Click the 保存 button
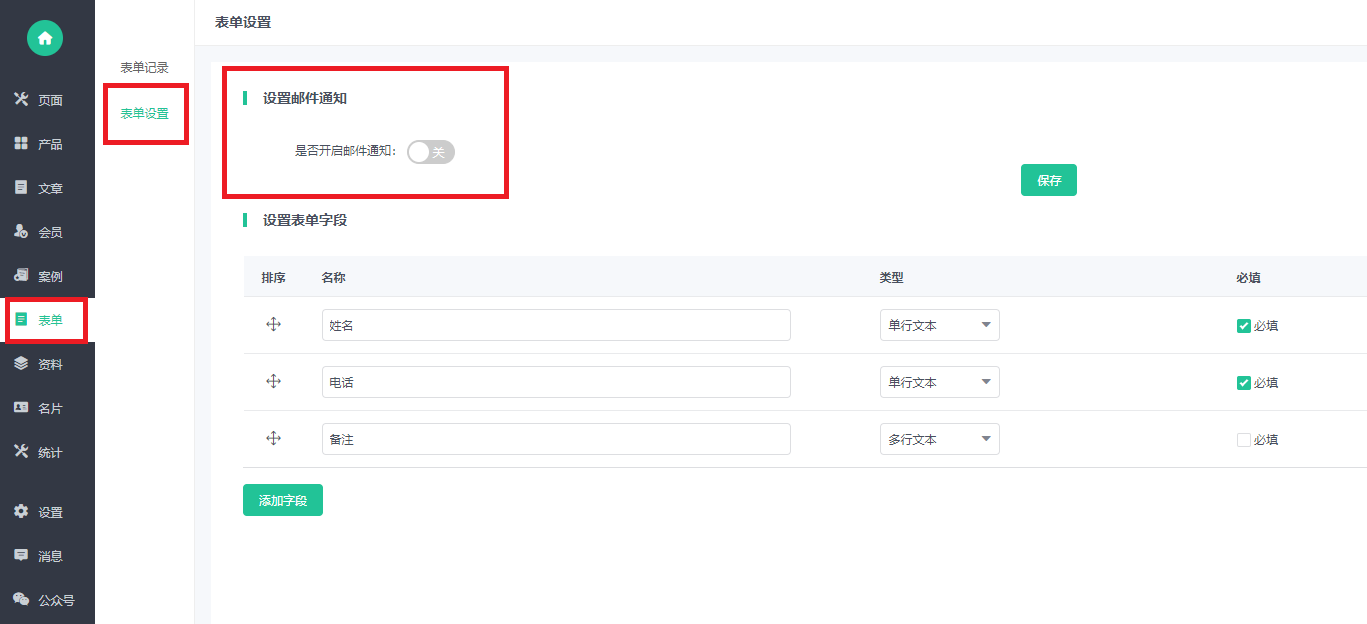The width and height of the screenshot is (1367, 624). pos(1048,180)
